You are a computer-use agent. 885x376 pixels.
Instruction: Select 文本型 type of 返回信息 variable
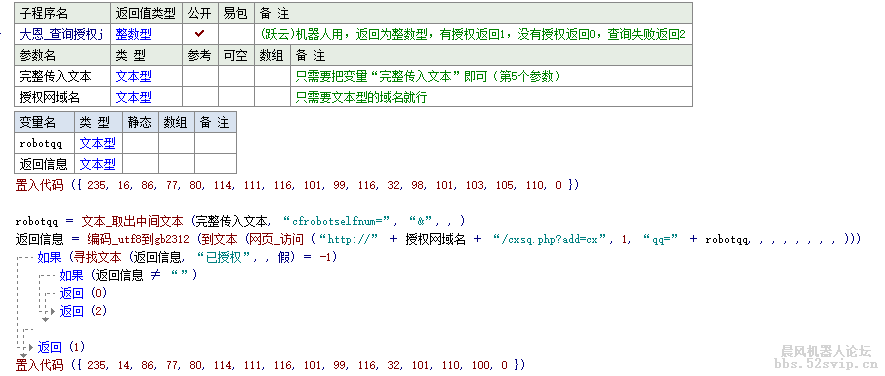coord(97,164)
